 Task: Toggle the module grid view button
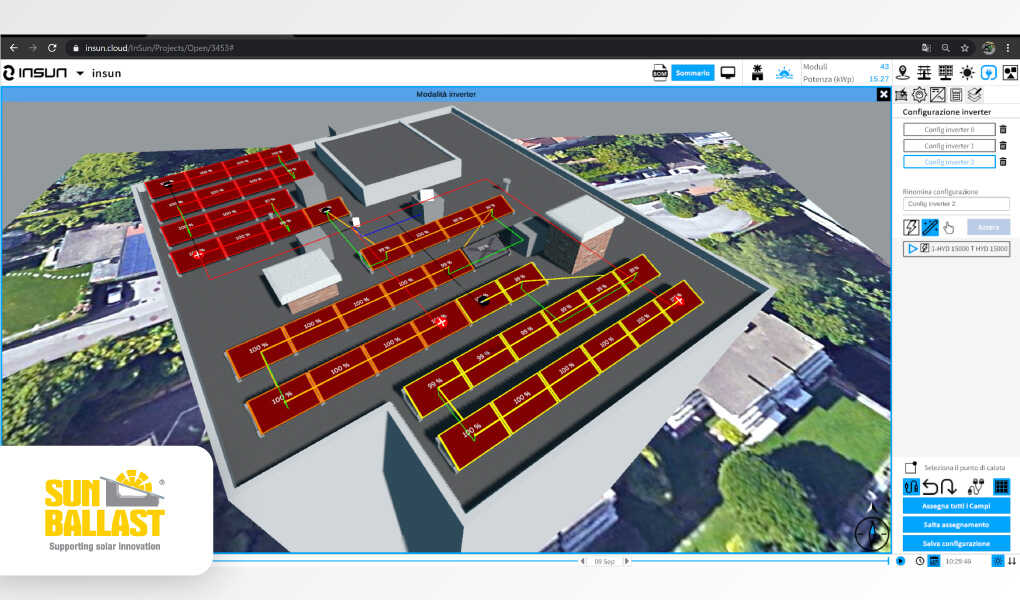point(1000,487)
